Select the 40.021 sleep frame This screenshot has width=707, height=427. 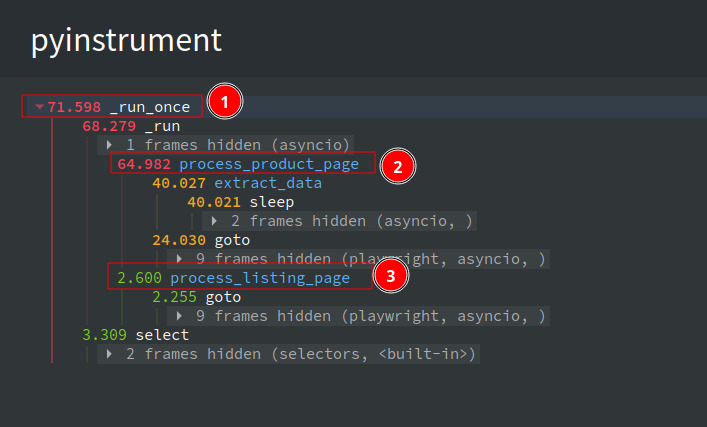point(241,202)
